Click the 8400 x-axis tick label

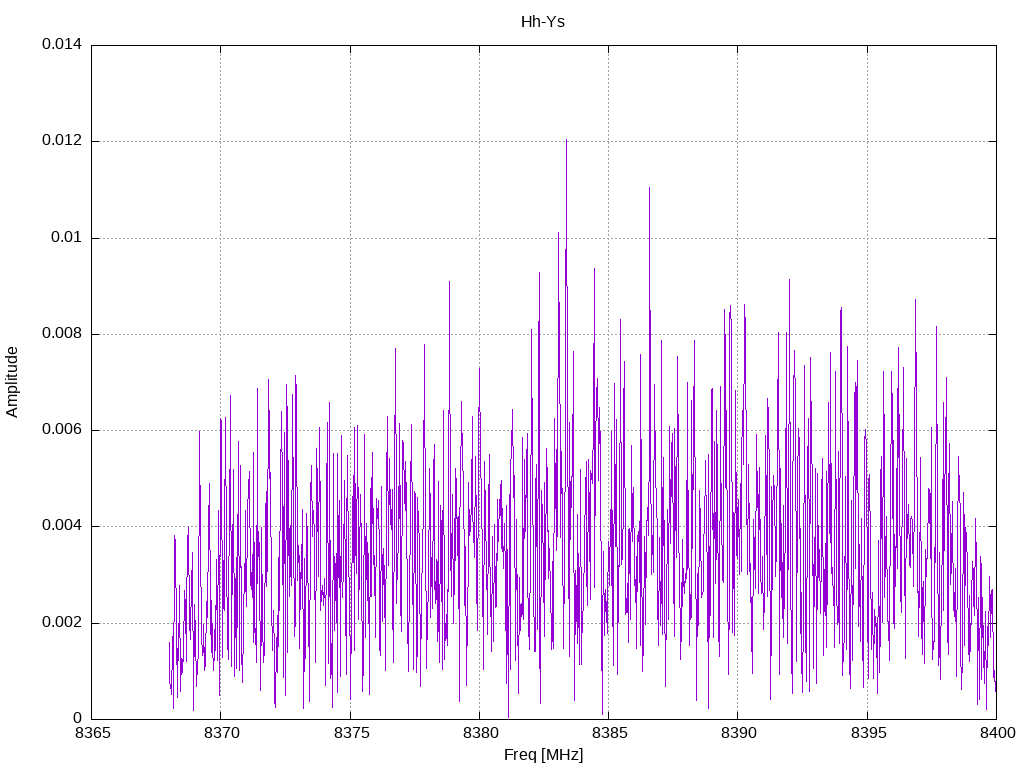tap(996, 734)
